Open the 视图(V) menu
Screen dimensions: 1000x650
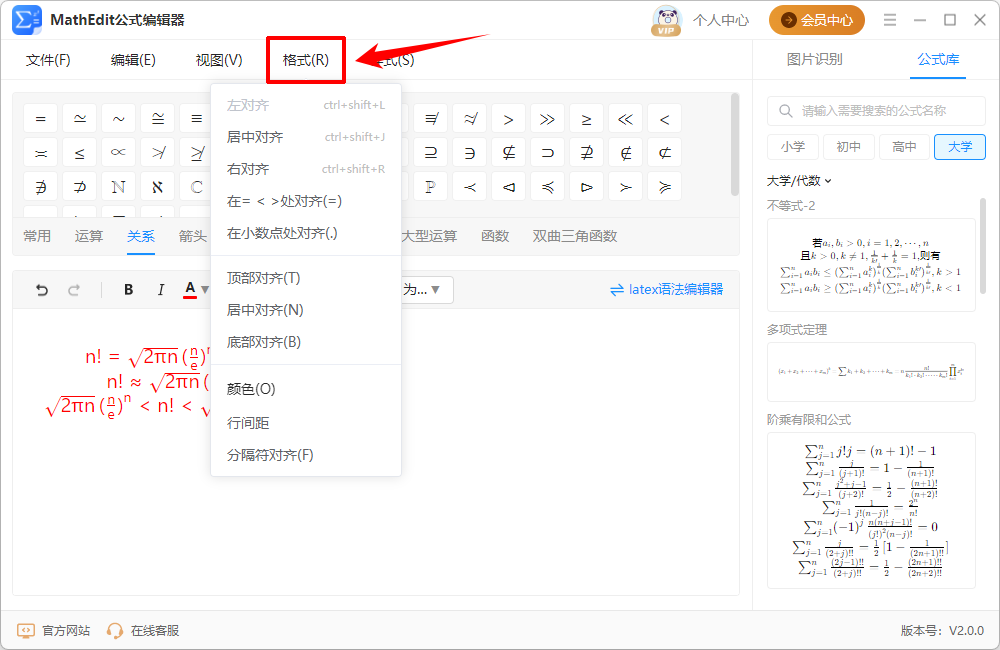(219, 60)
